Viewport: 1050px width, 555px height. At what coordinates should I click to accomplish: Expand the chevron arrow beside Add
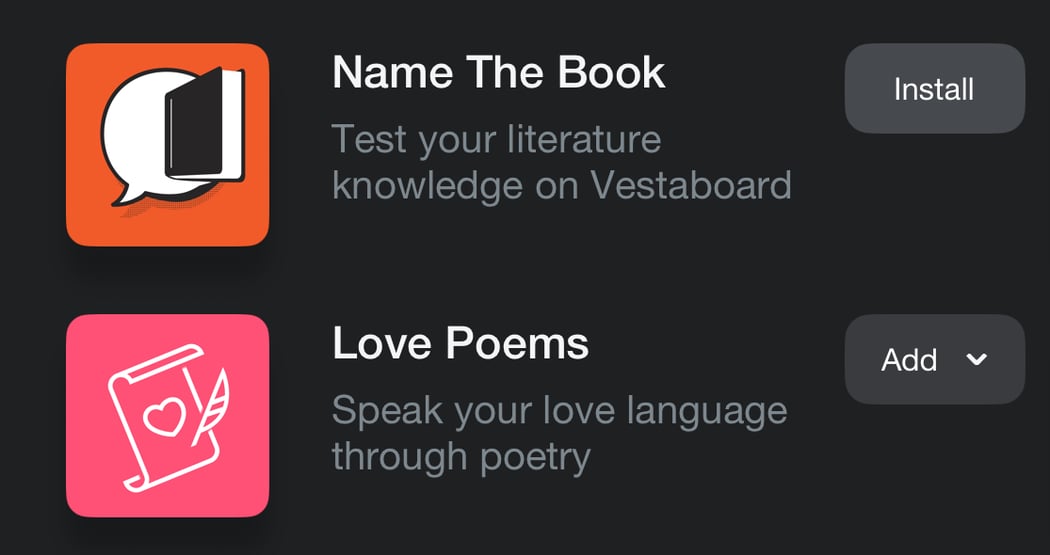(x=977, y=360)
